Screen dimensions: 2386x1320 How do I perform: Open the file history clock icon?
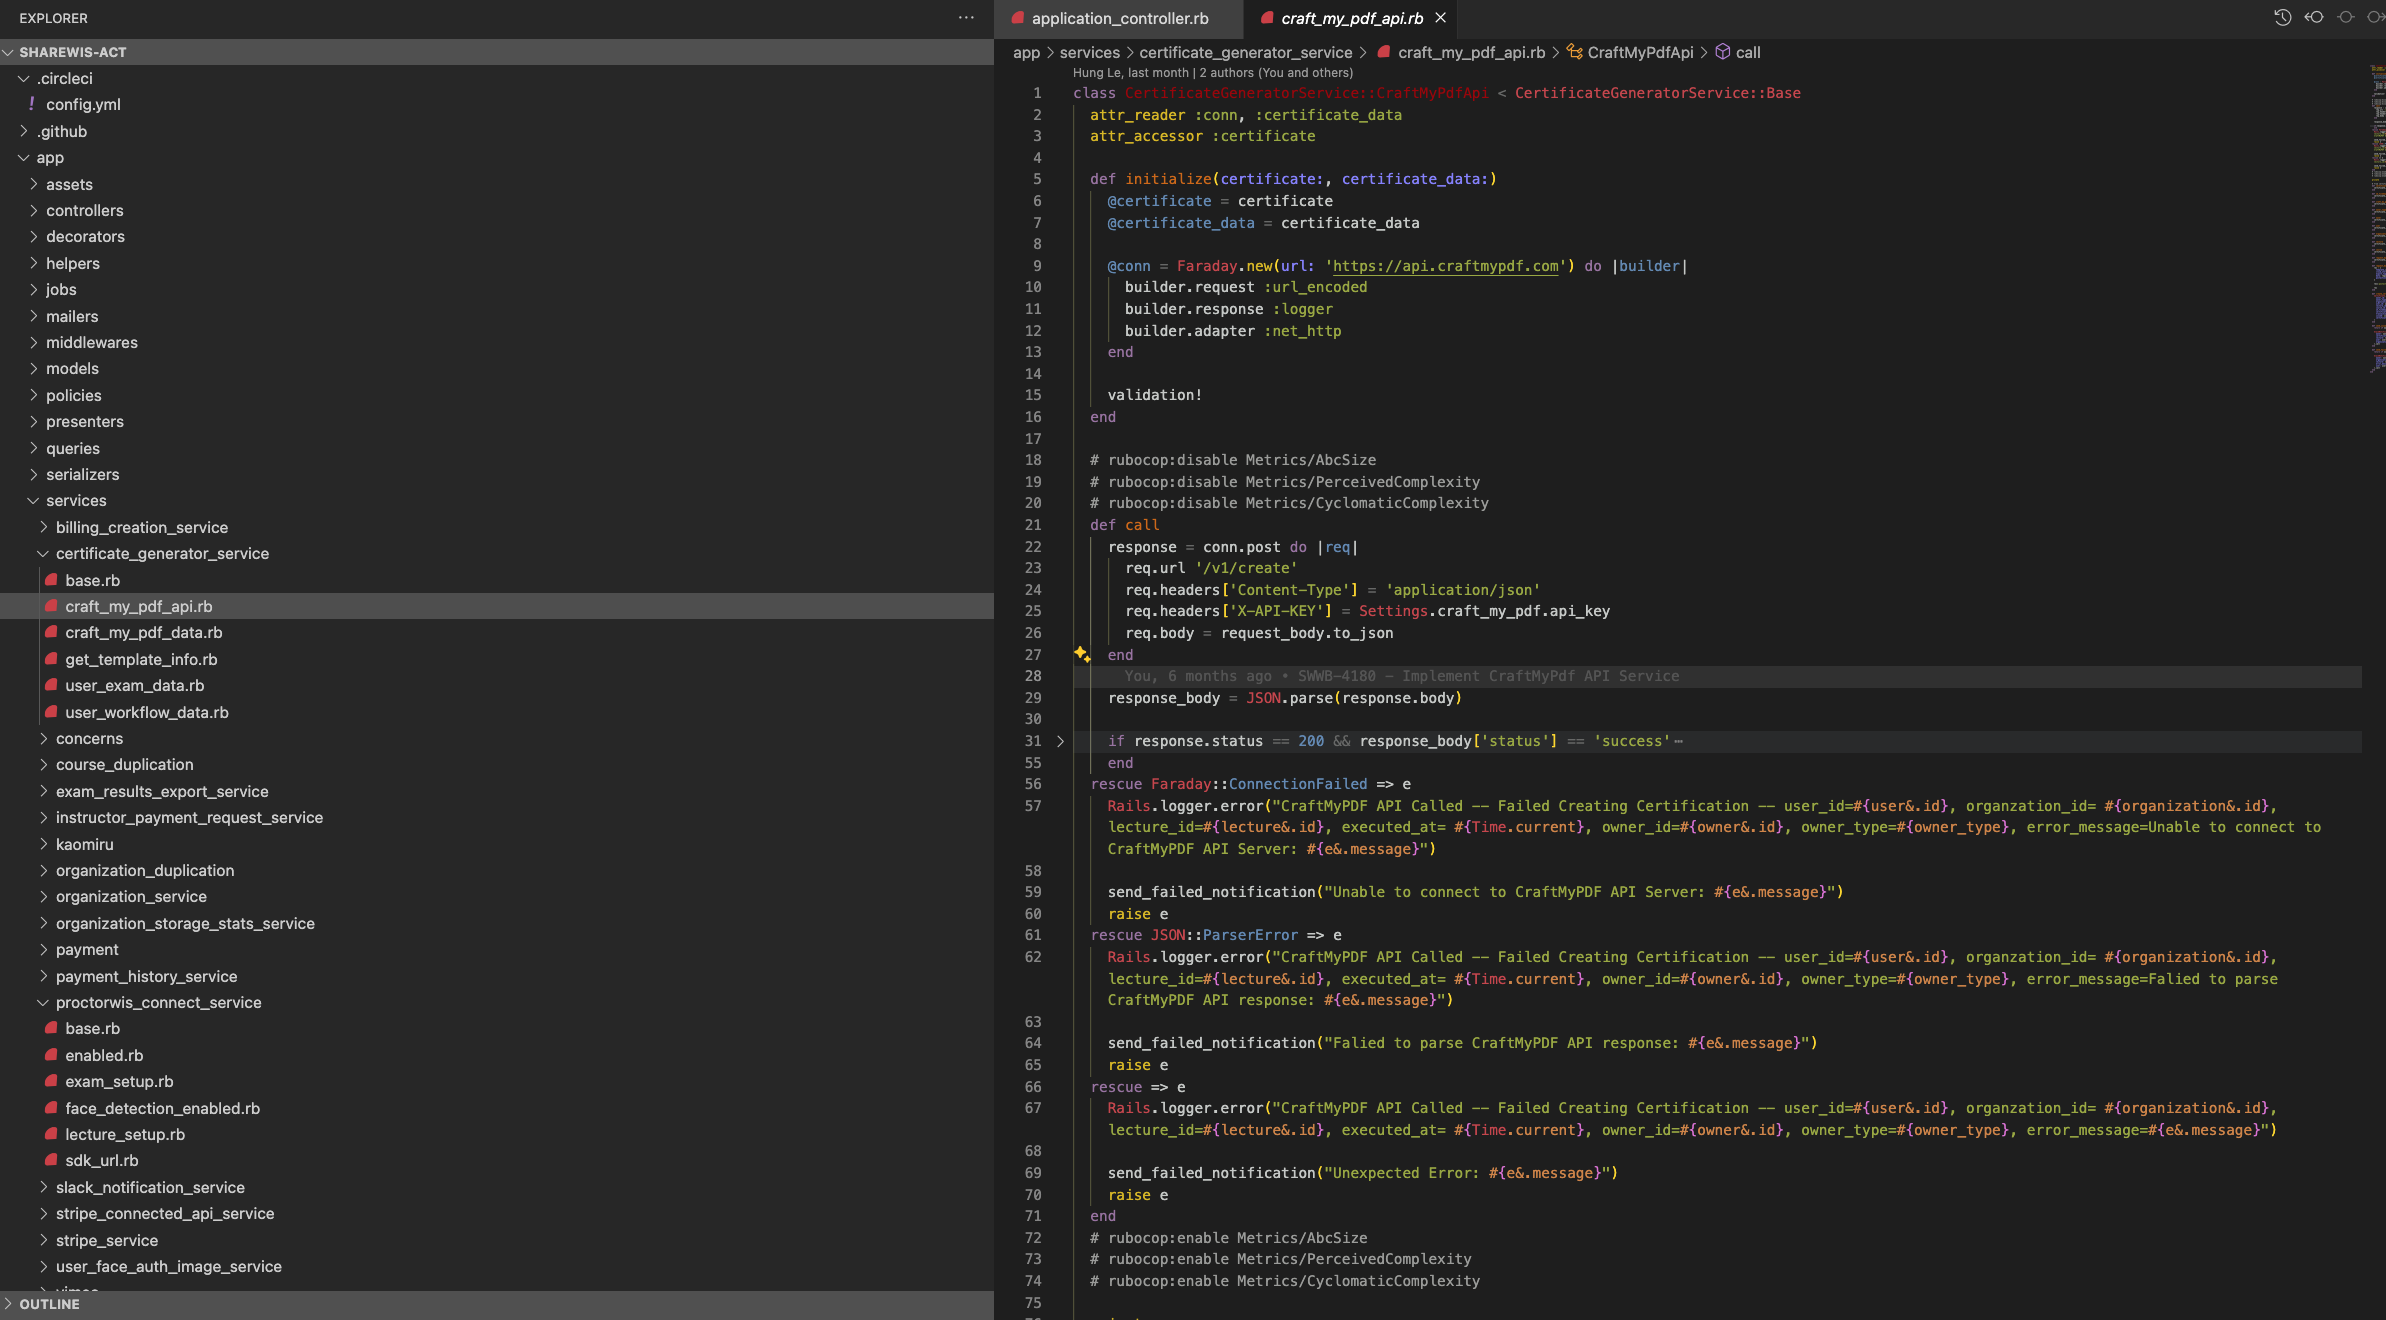(2282, 17)
